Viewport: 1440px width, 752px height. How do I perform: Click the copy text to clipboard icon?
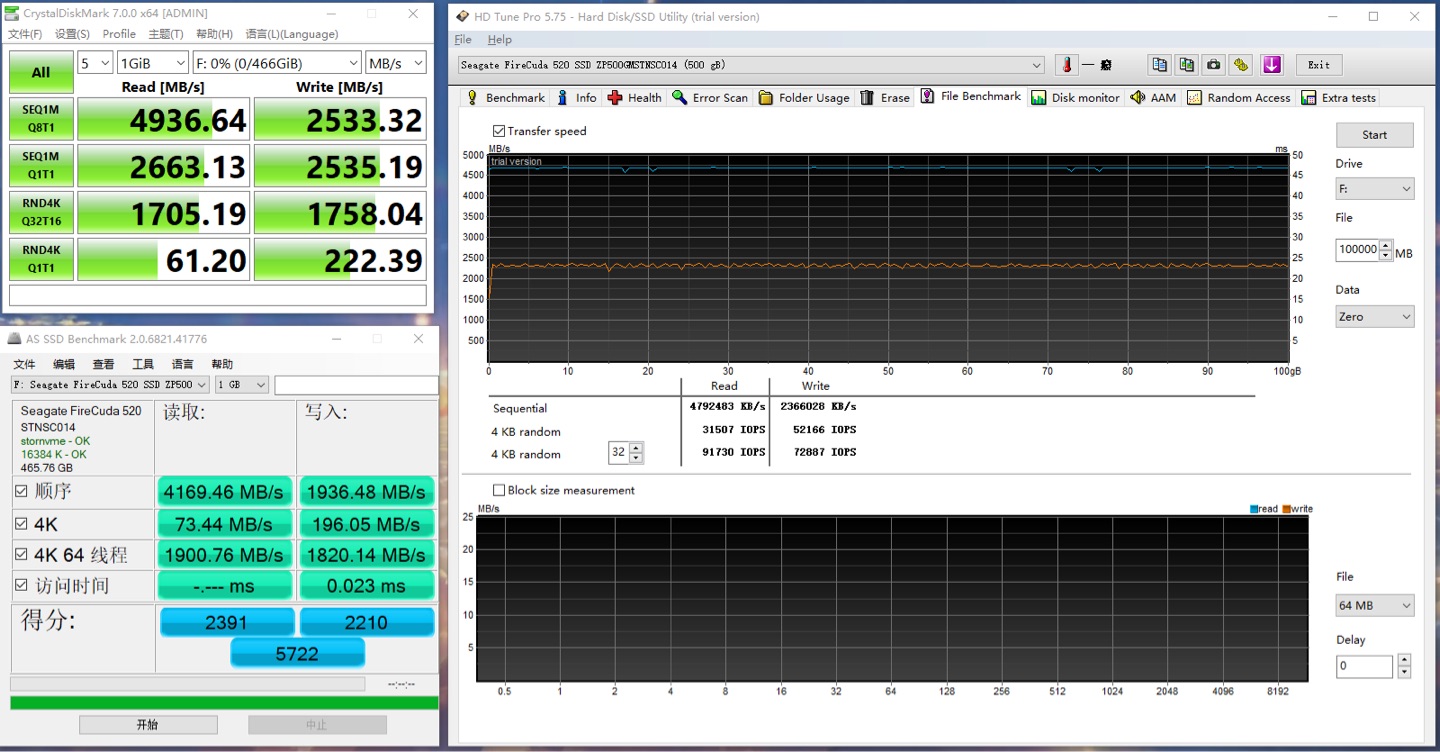point(1159,65)
